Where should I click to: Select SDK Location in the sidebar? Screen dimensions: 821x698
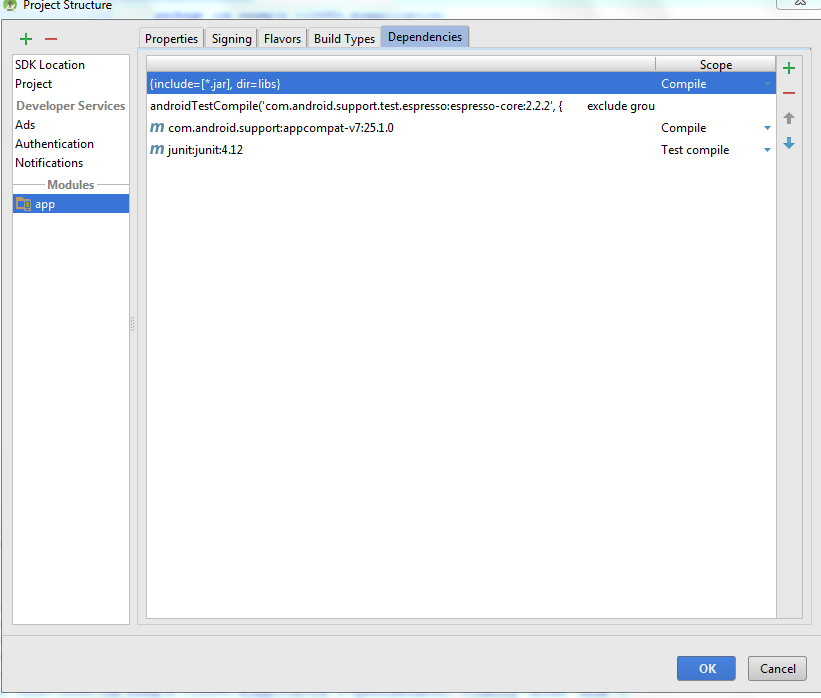(50, 65)
